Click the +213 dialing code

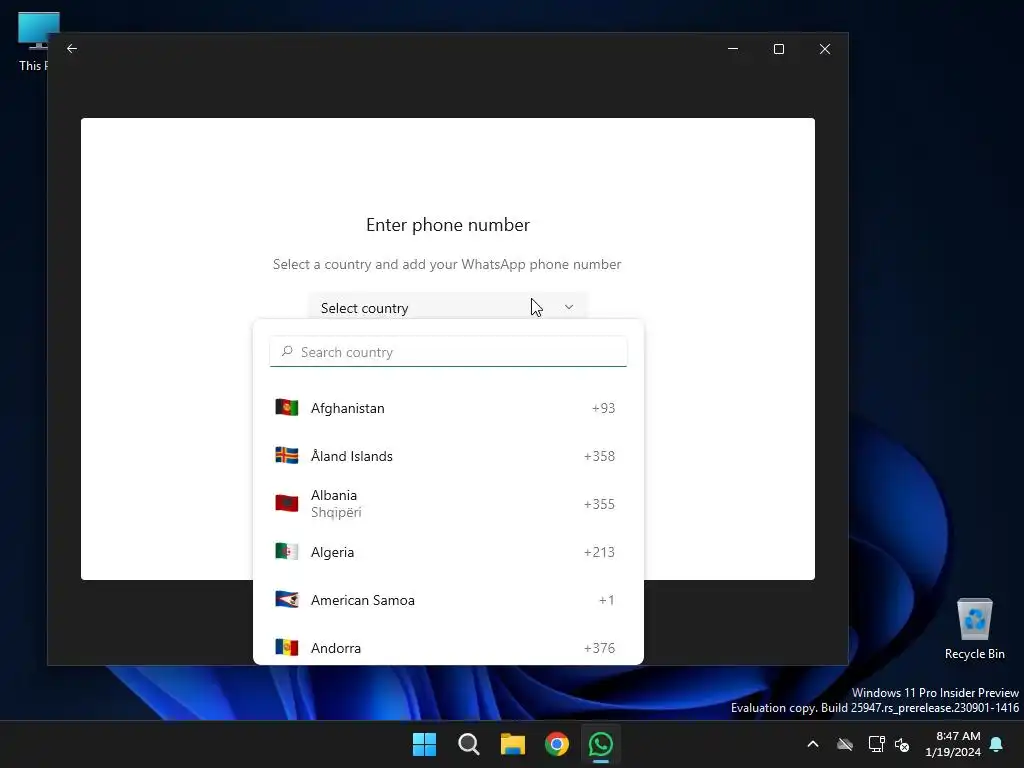click(600, 552)
